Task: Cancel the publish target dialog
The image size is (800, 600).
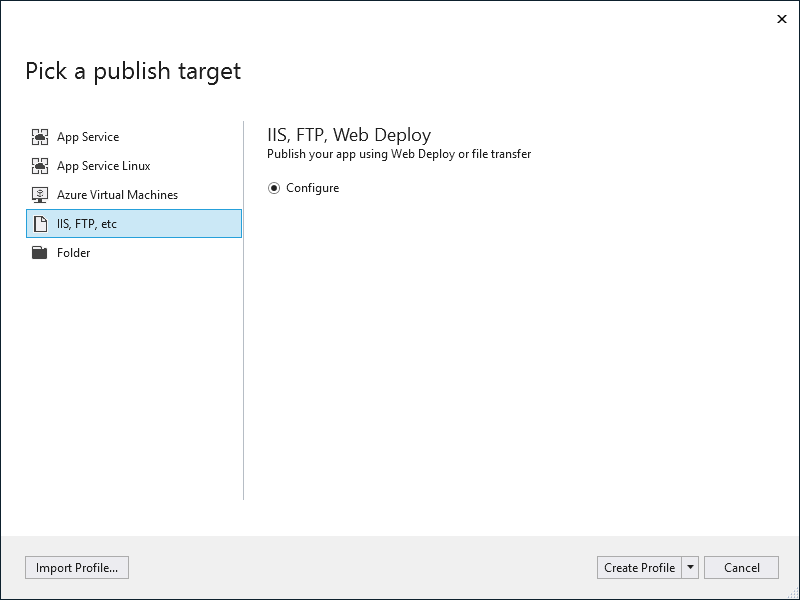Action: tap(741, 567)
